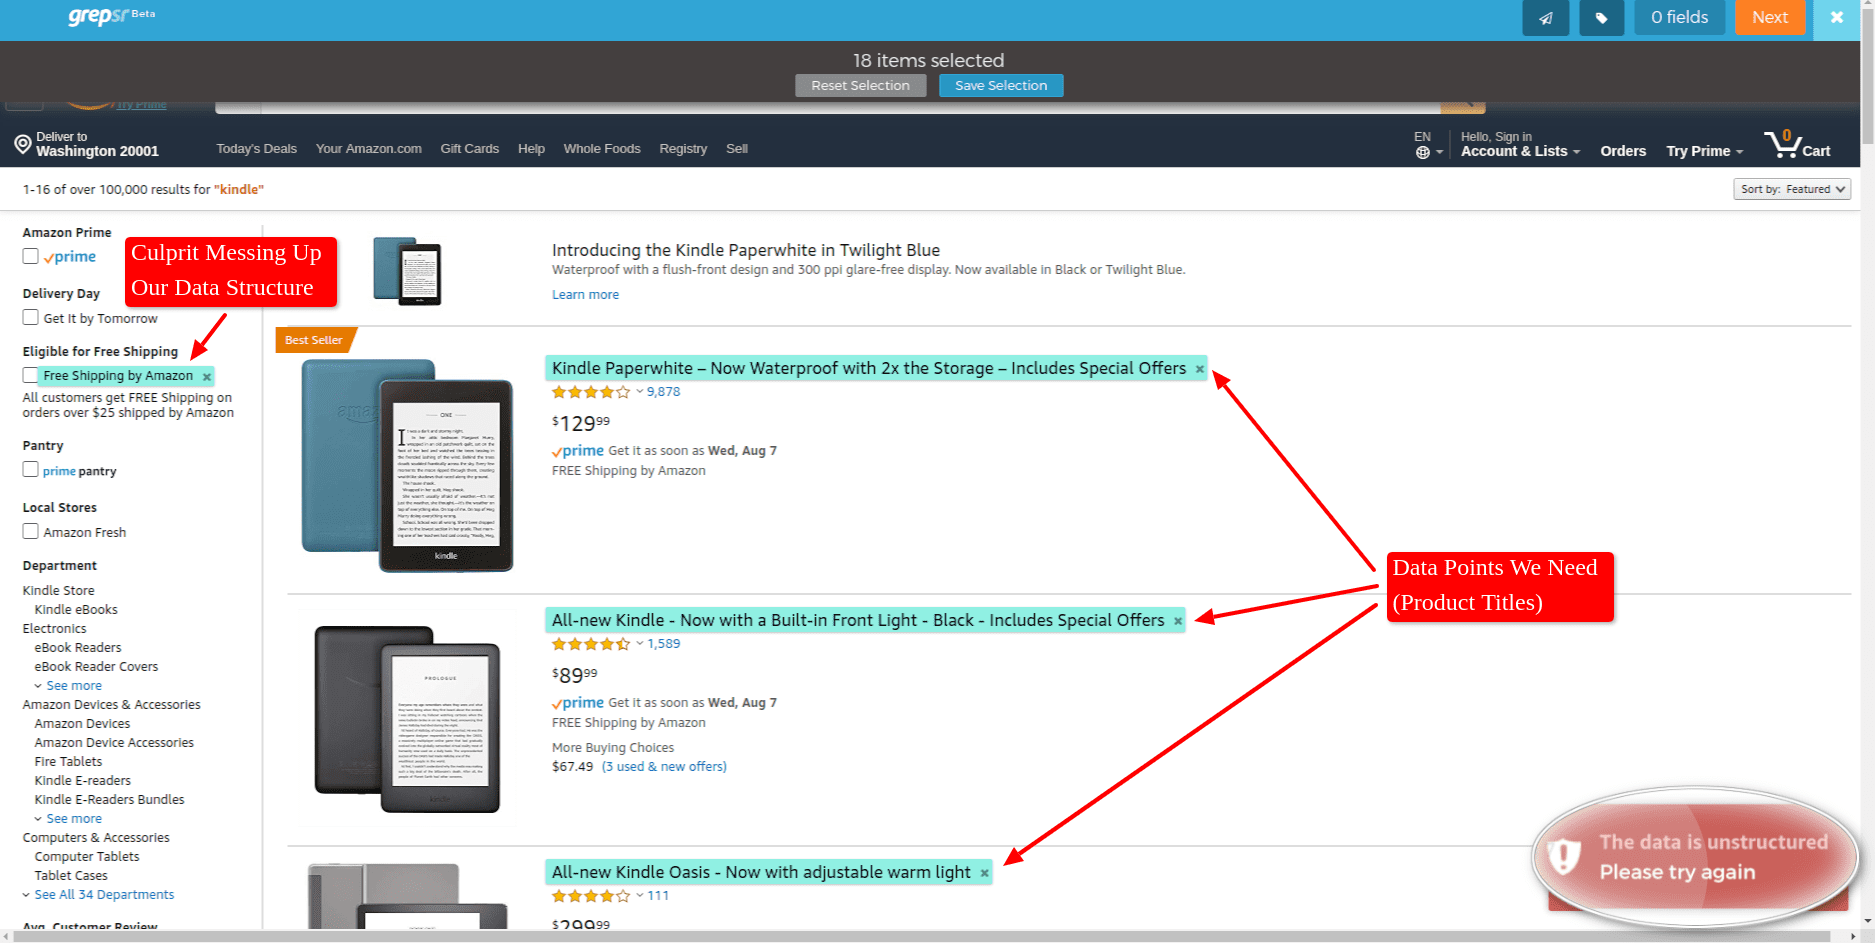Open the language globe EN selector
This screenshot has width=1875, height=943.
tap(1428, 145)
